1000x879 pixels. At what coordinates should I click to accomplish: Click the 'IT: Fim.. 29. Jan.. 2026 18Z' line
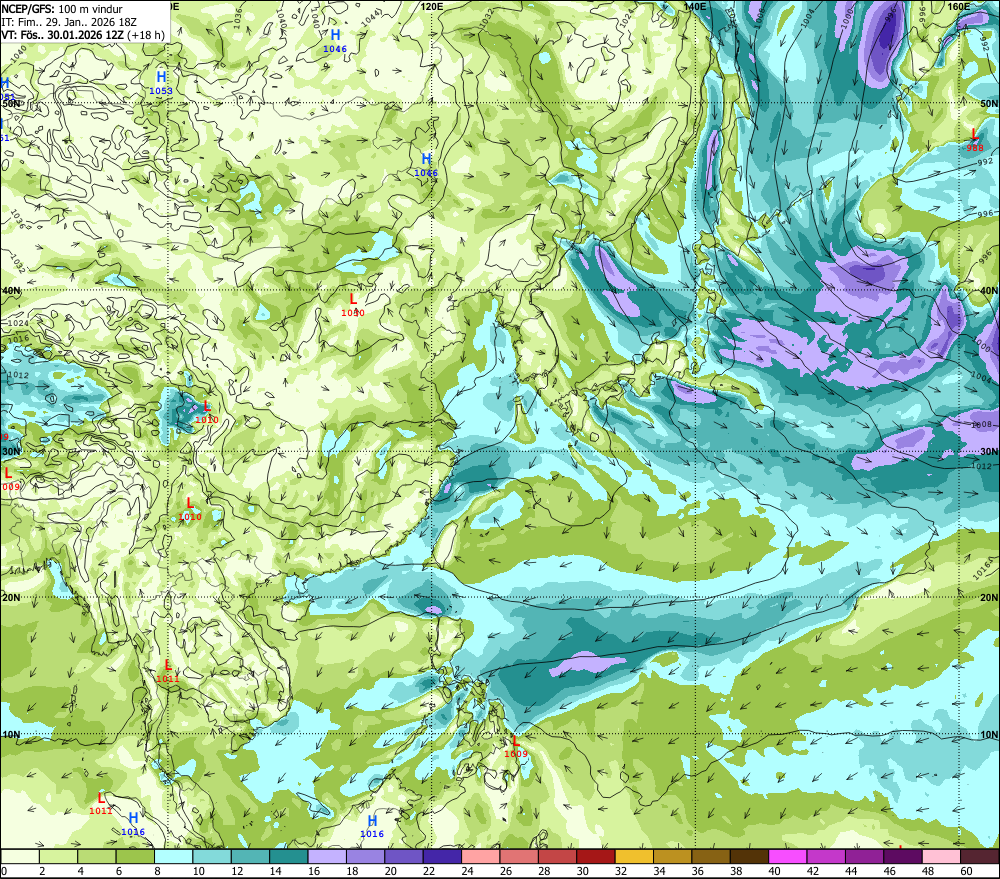point(69,22)
